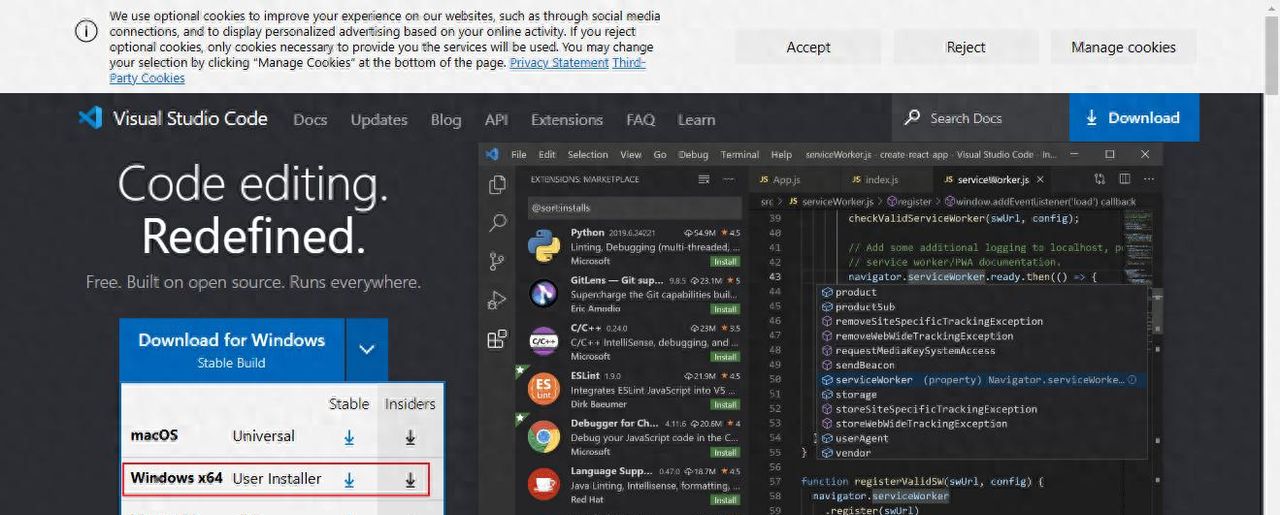Expand the download options chevron dropdown
The image size is (1280, 515).
coord(367,350)
